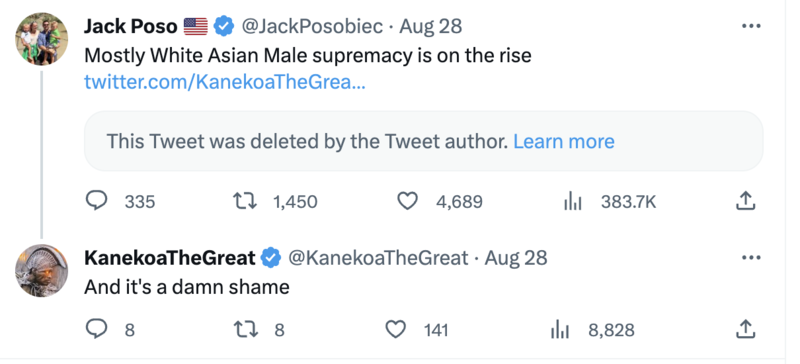This screenshot has width=800, height=364.
Task: Open more options menu on Jack Poso's tweet
Action: pyautogui.click(x=751, y=27)
